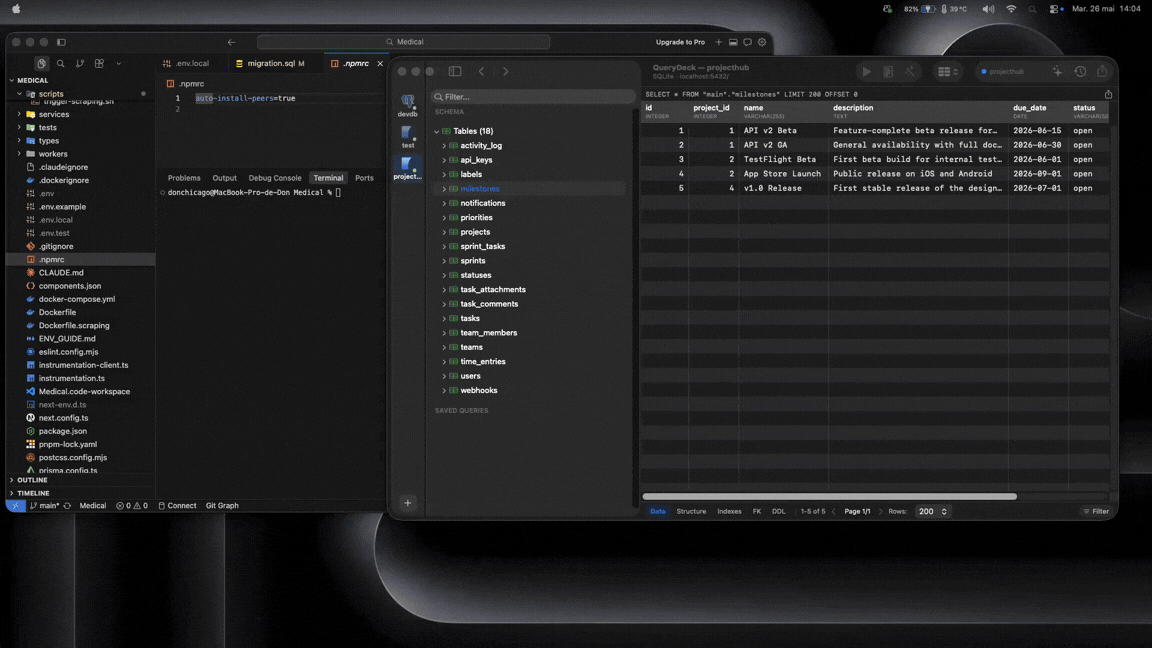The image size is (1152, 648).
Task: Collapse the Tables (18) group
Action: [x=436, y=132]
